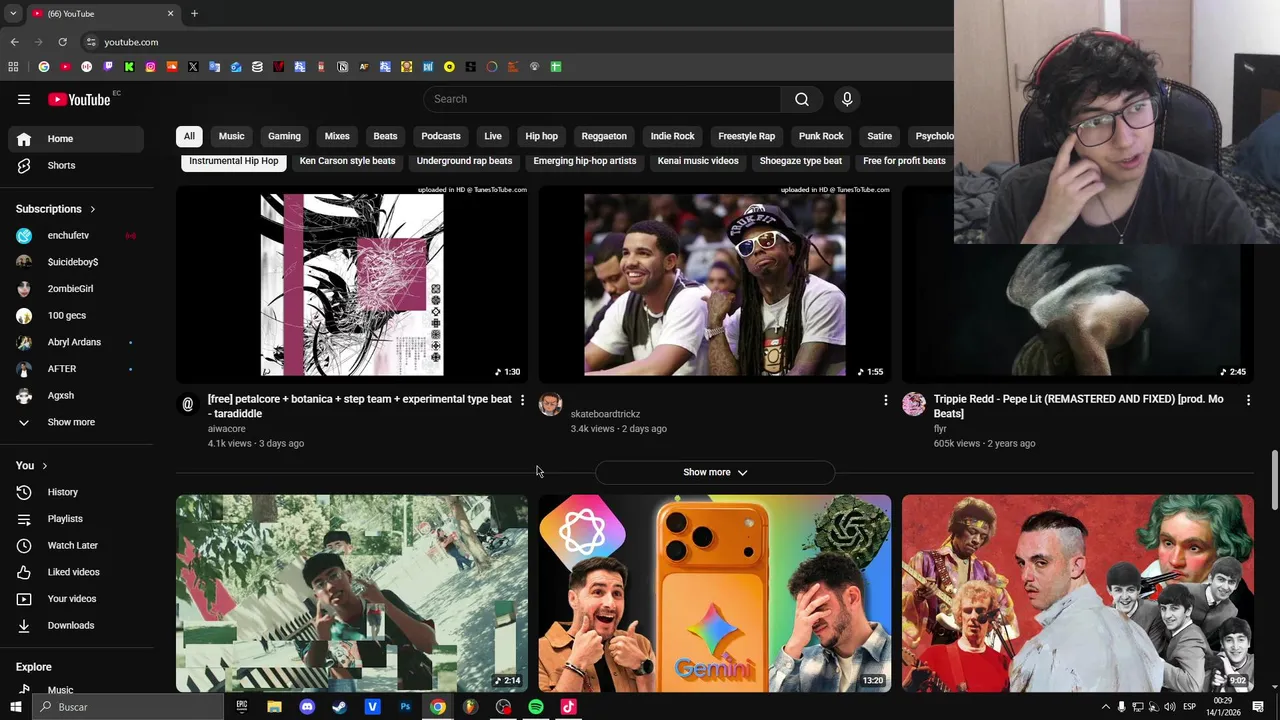This screenshot has width=1280, height=720.
Task: Open options for Trippie Redd Pepe Lit video
Action: [1248, 400]
